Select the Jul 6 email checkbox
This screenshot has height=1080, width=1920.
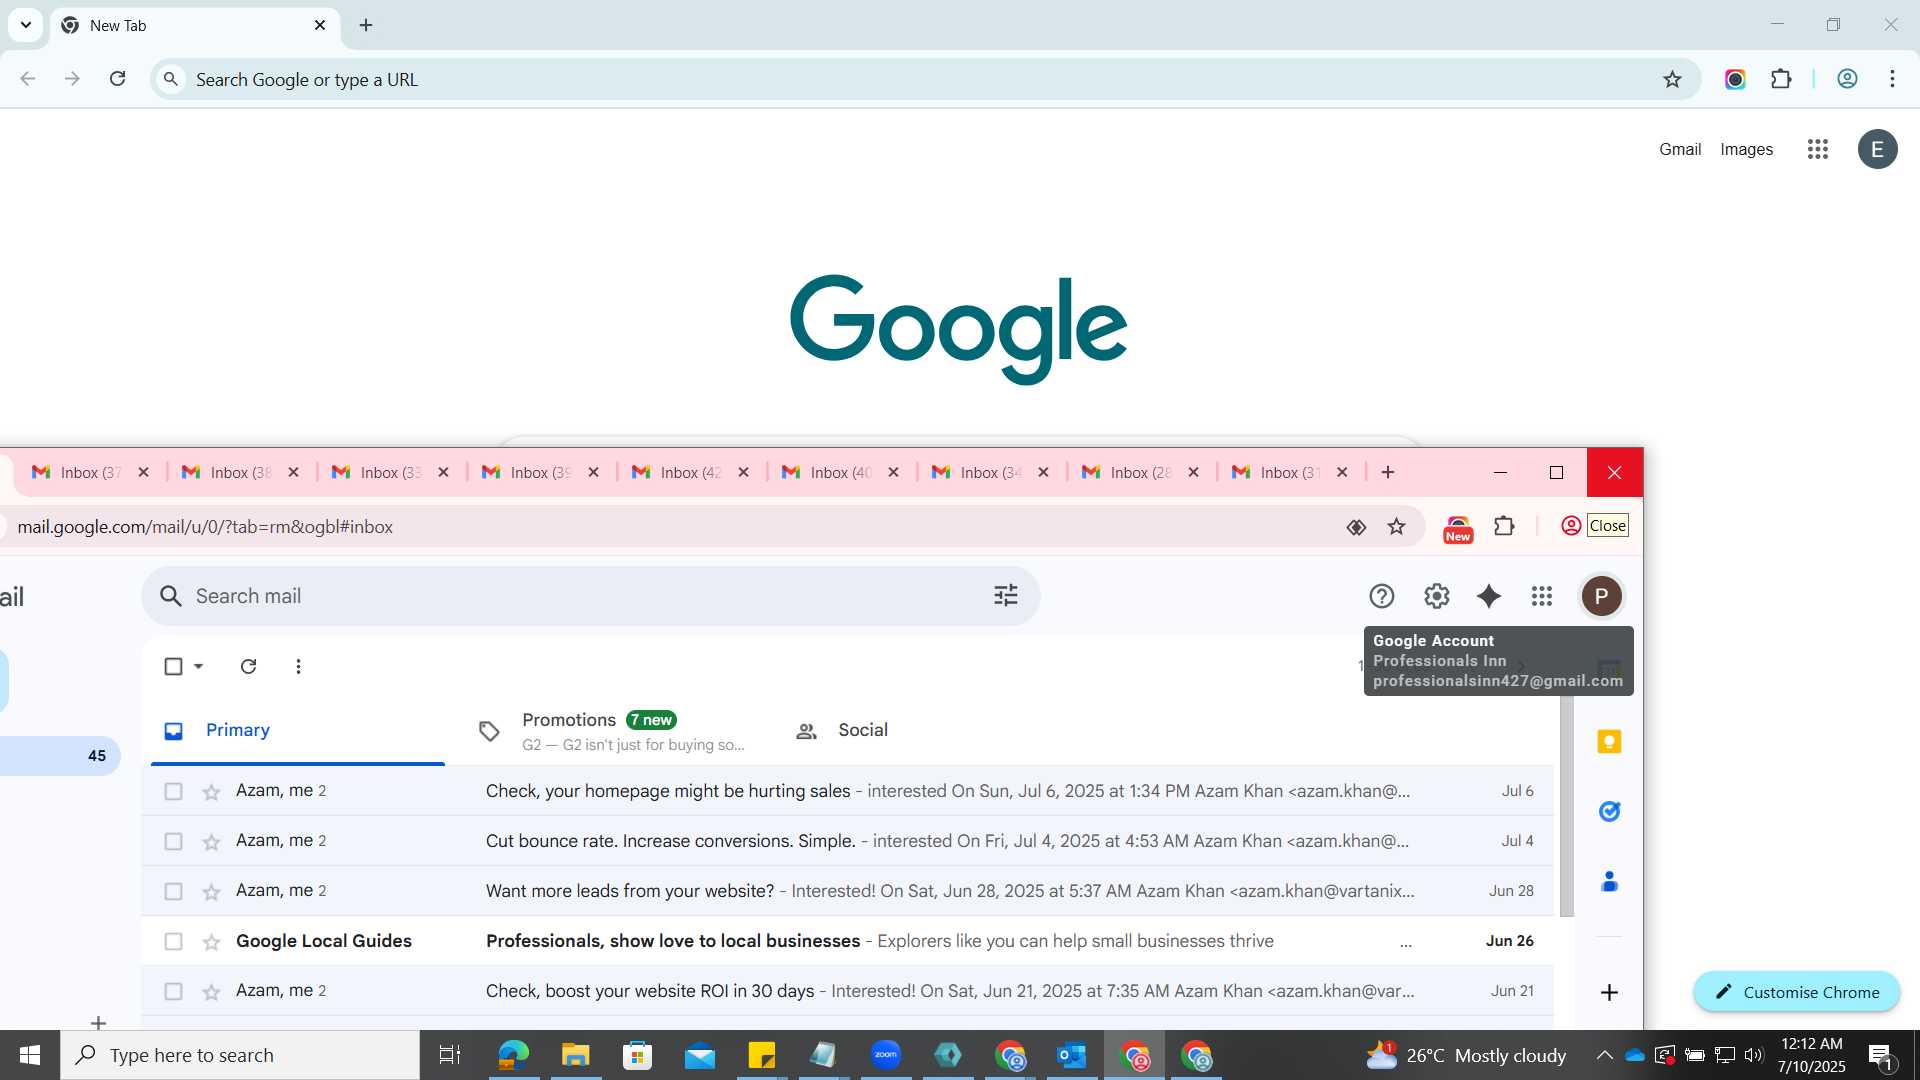(x=173, y=791)
